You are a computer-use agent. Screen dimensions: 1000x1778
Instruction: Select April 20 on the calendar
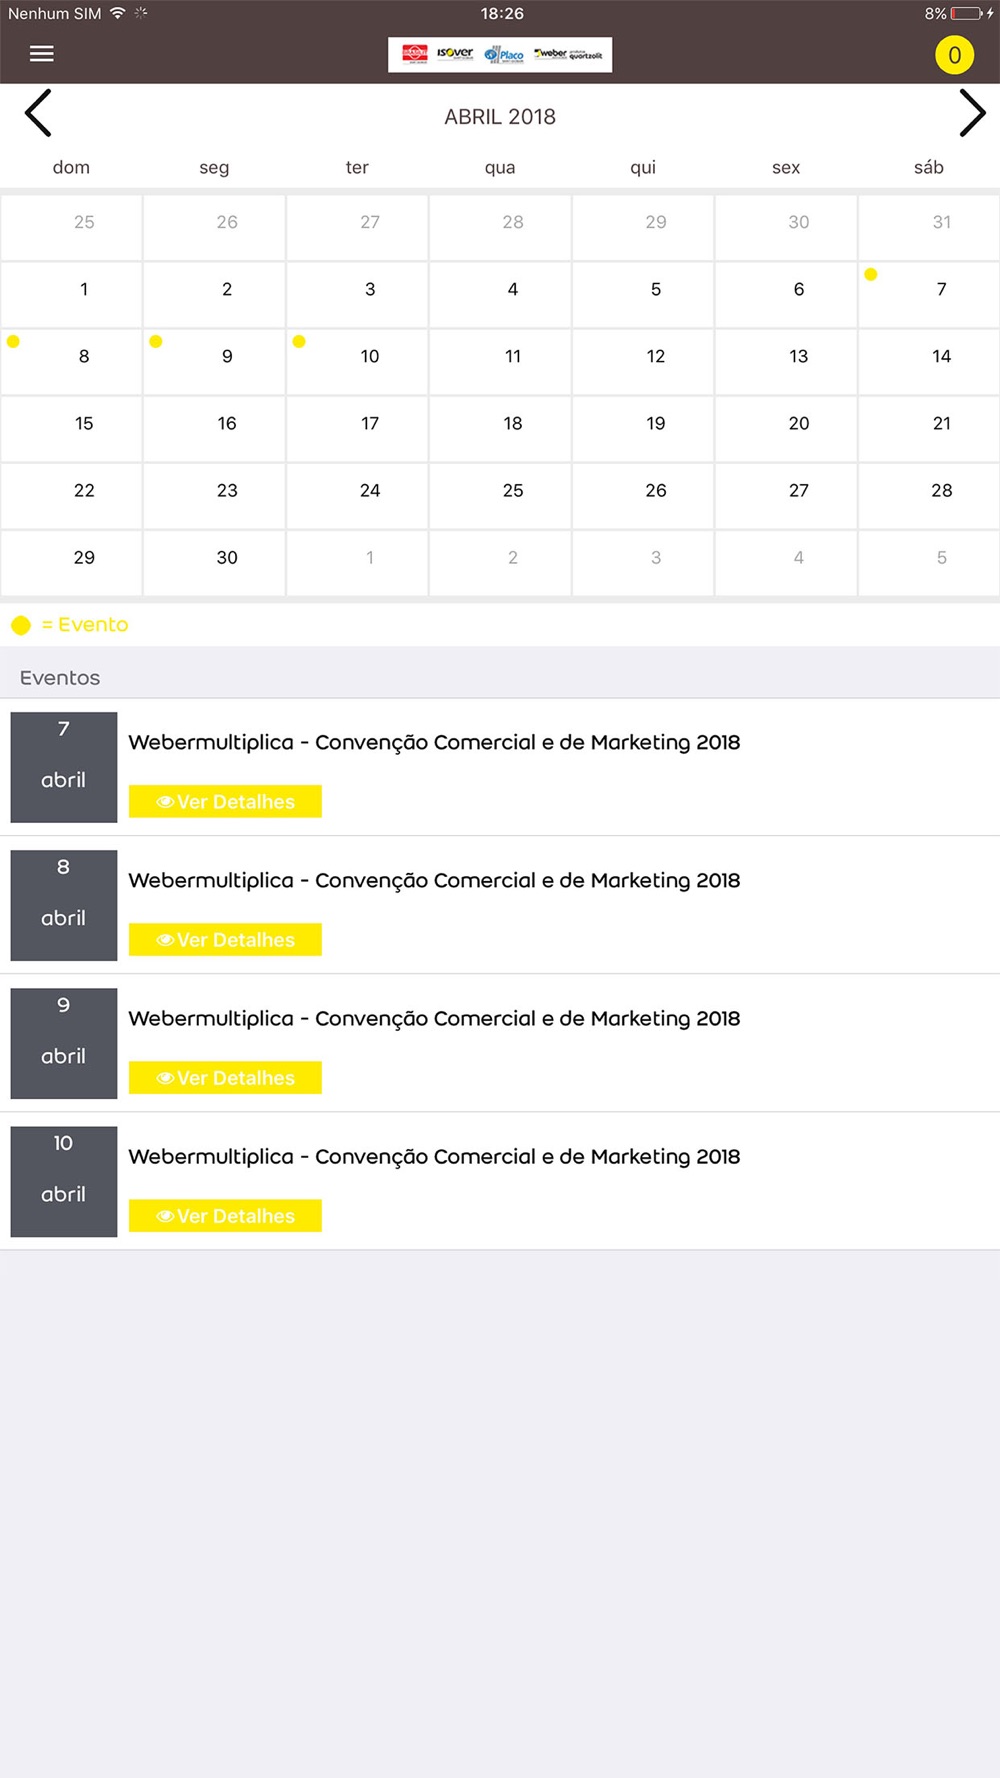point(786,428)
